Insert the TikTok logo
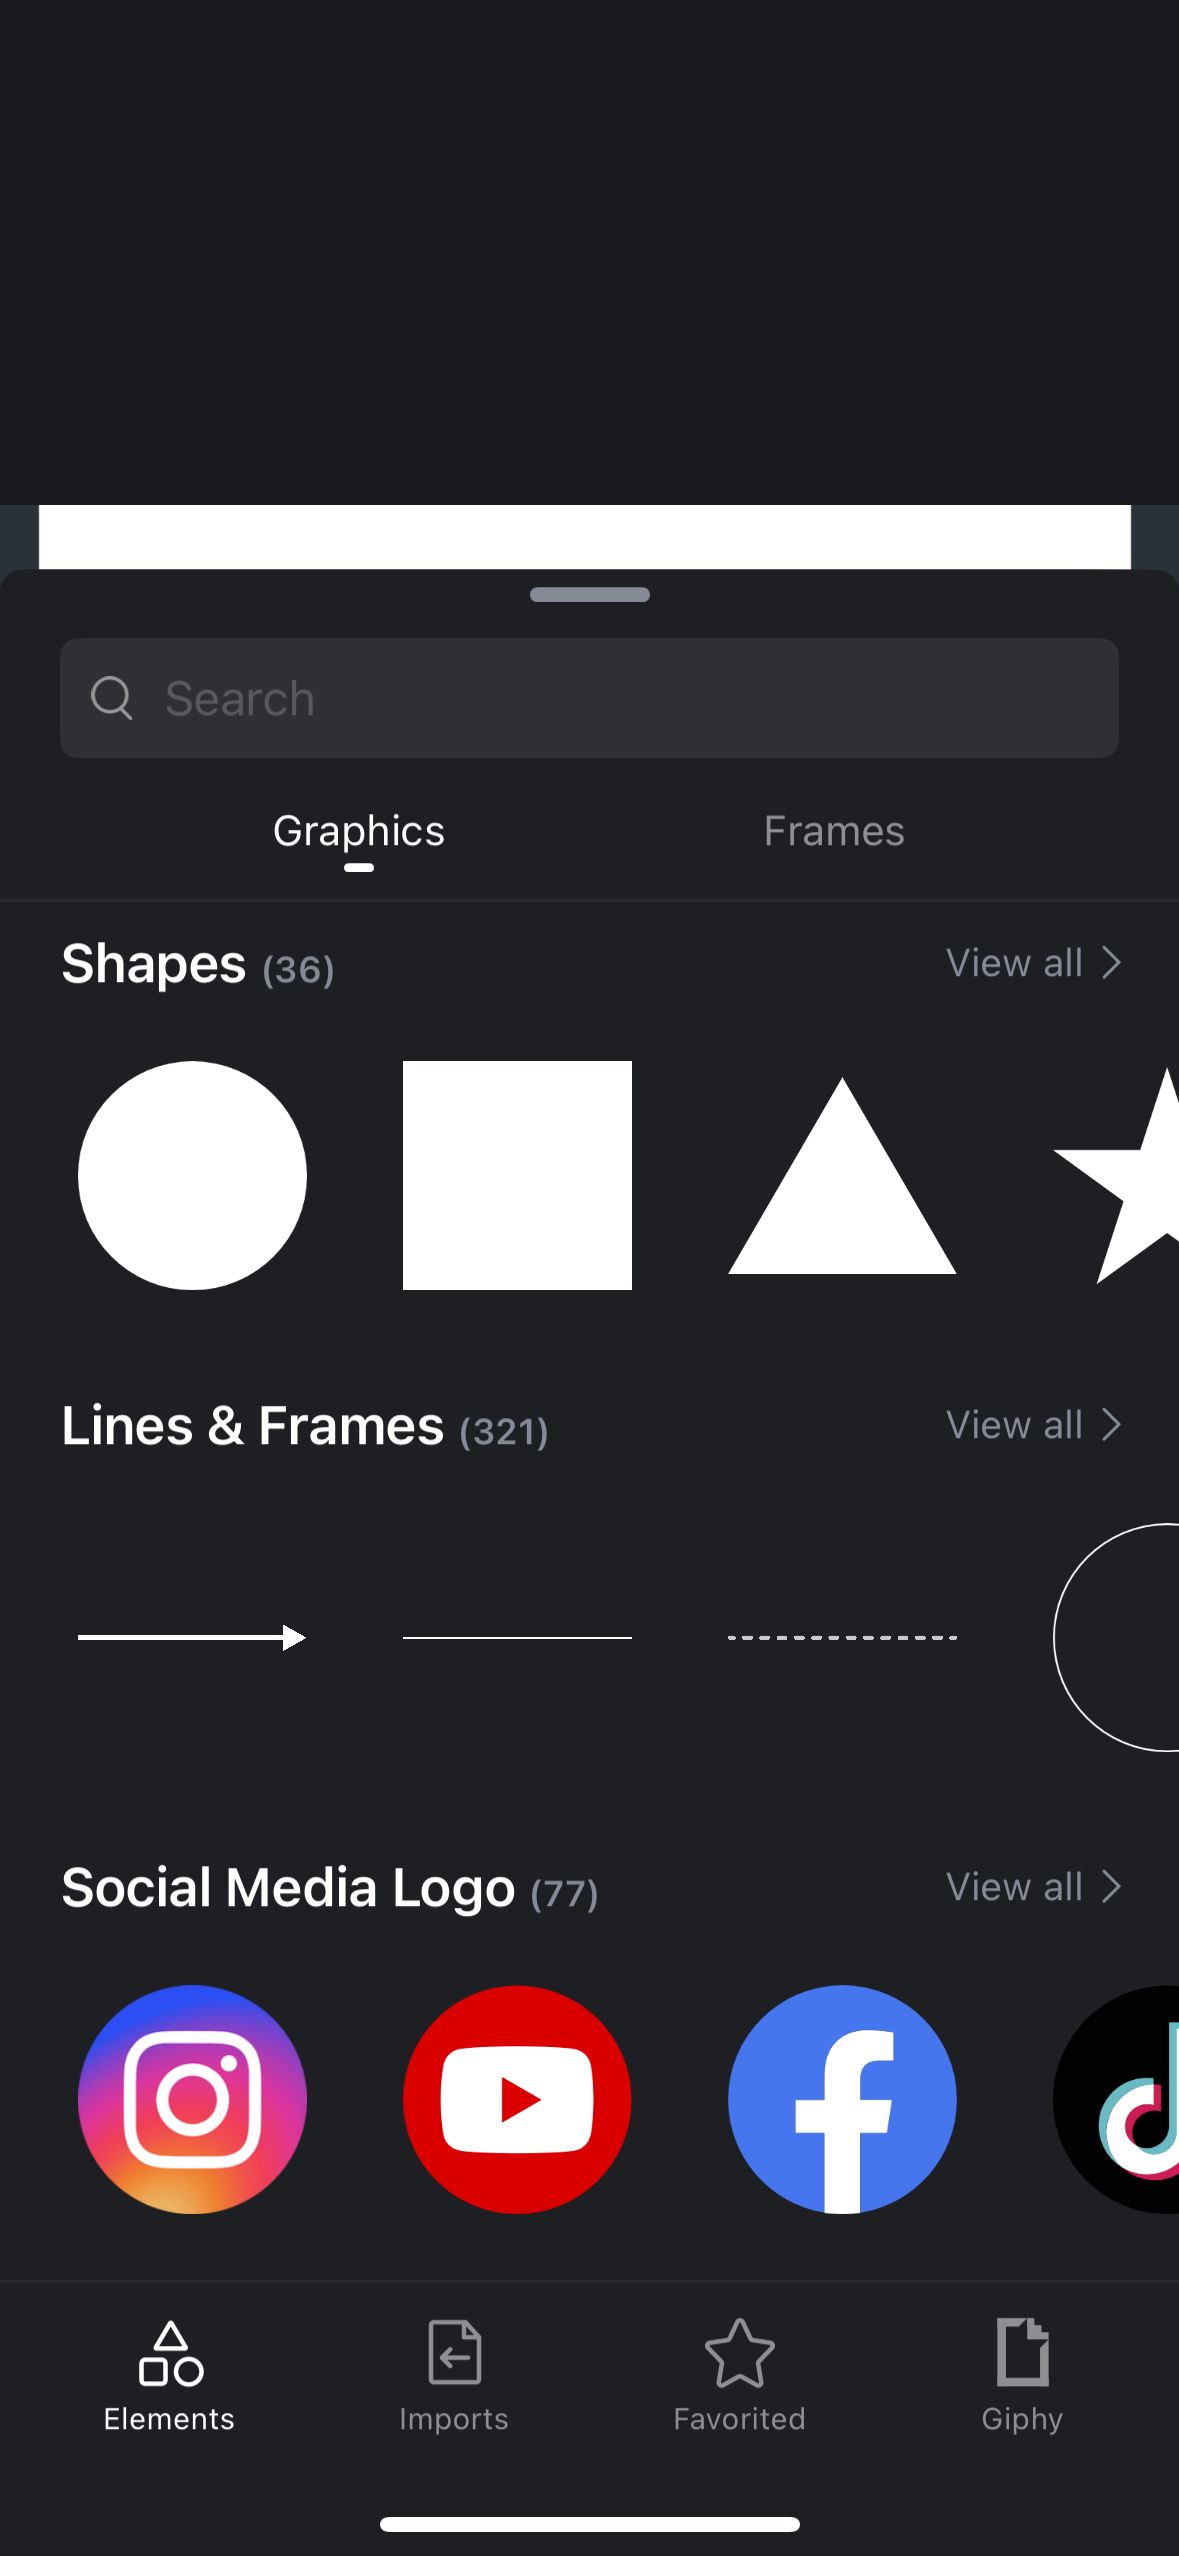 [x=1117, y=2099]
